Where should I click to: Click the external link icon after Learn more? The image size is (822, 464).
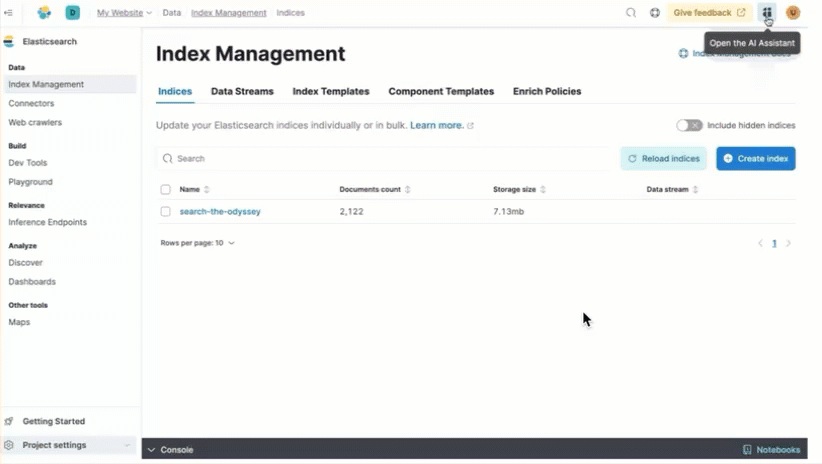tap(470, 126)
